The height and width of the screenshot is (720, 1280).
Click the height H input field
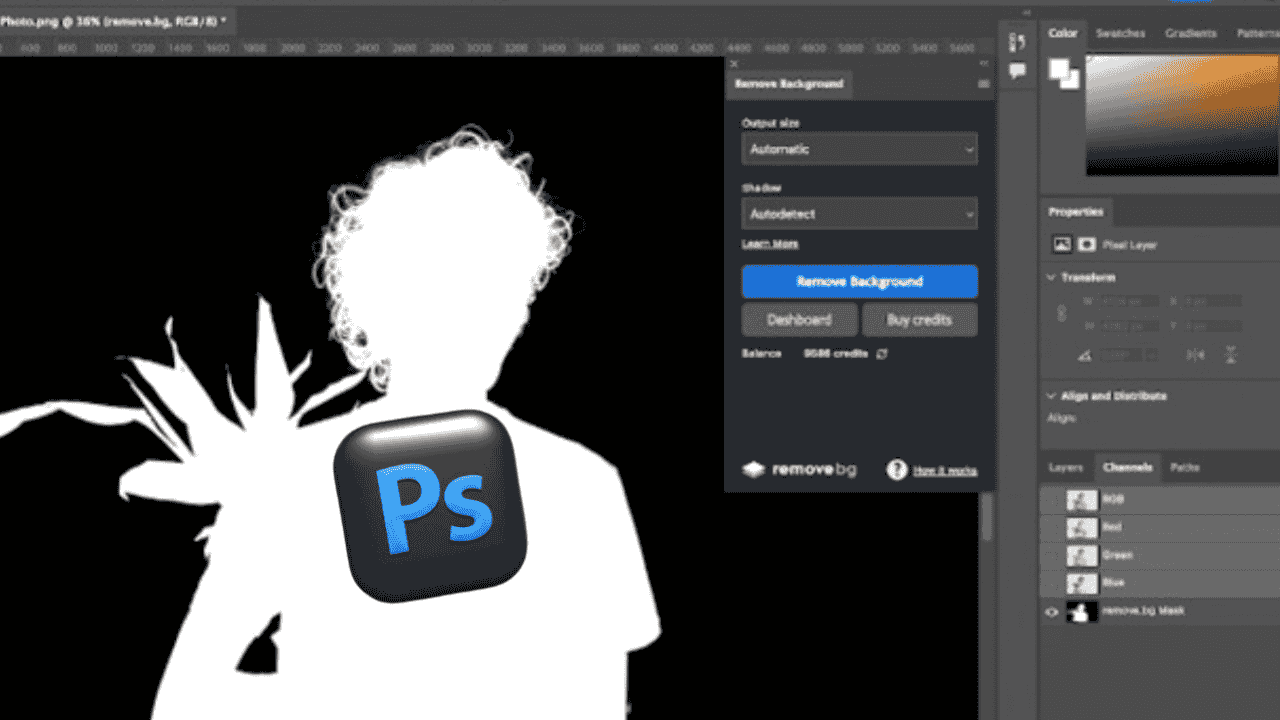1130,326
